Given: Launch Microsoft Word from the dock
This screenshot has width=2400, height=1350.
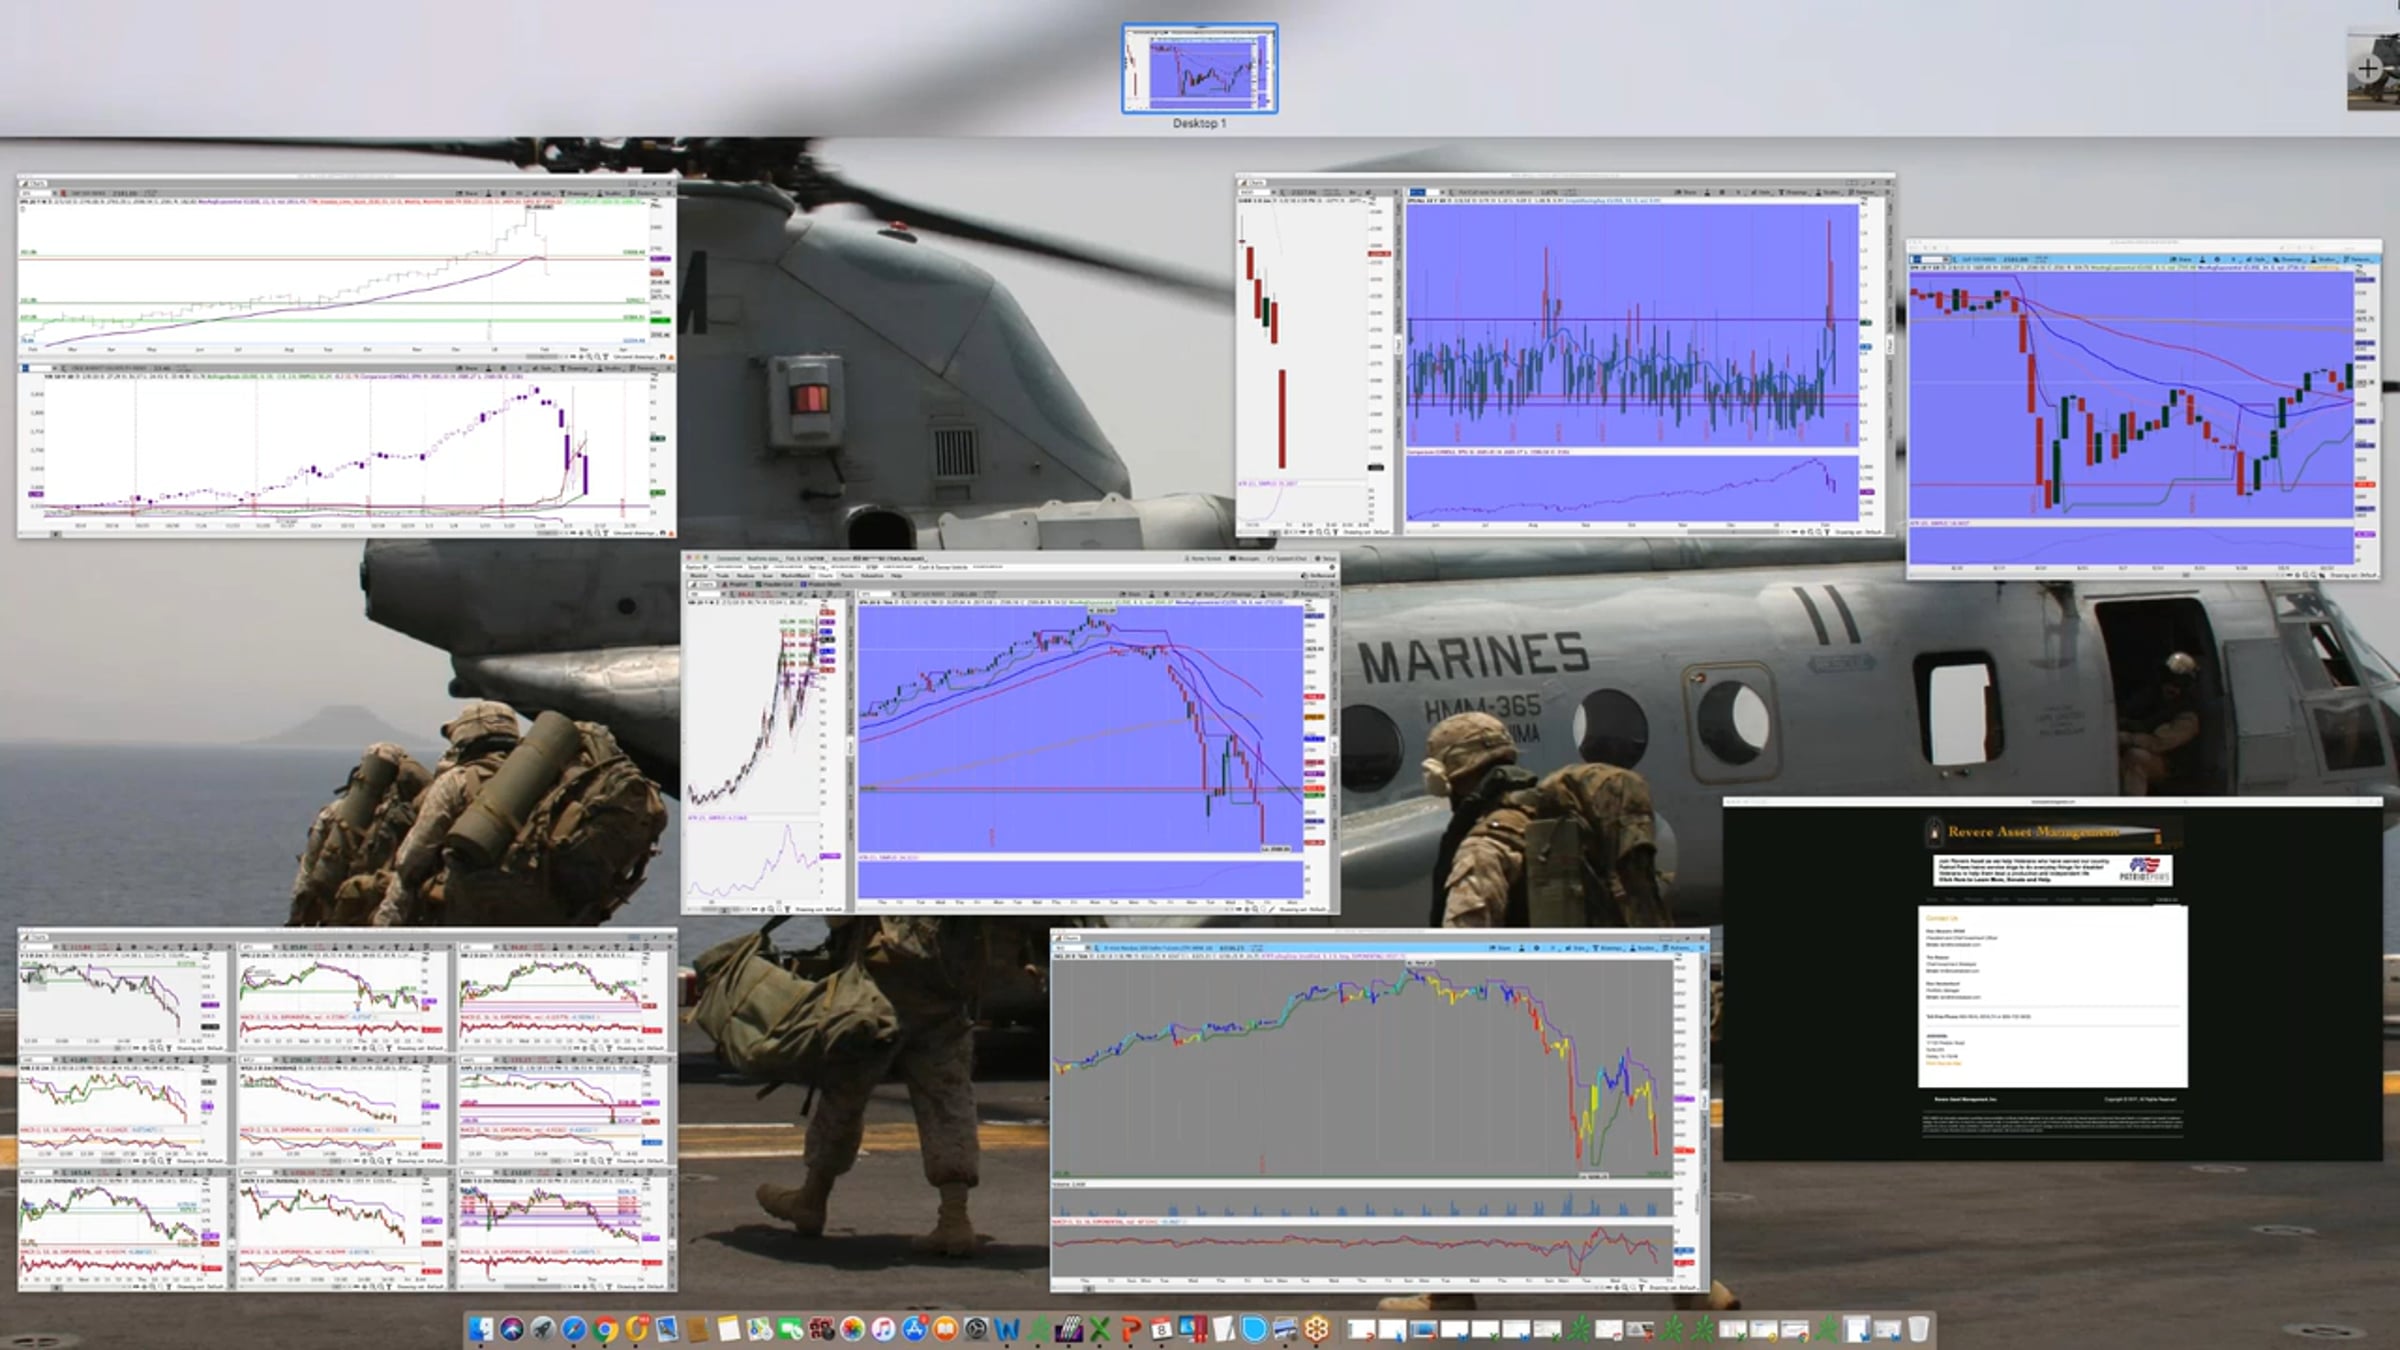Looking at the screenshot, I should (x=1007, y=1329).
